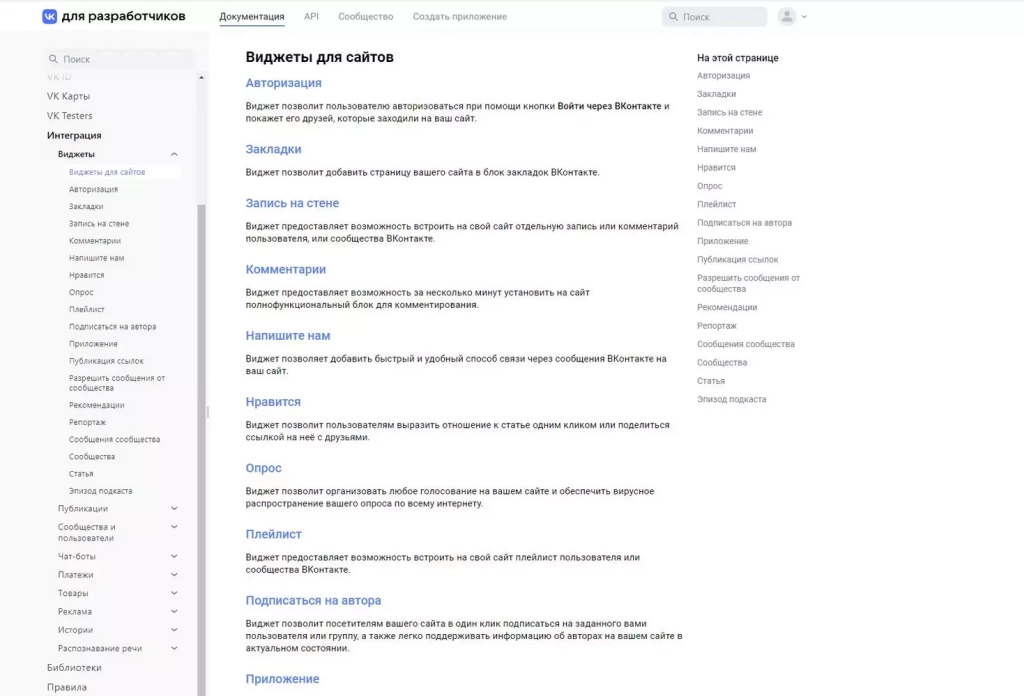Open the Напишите нам heading link

(x=288, y=336)
